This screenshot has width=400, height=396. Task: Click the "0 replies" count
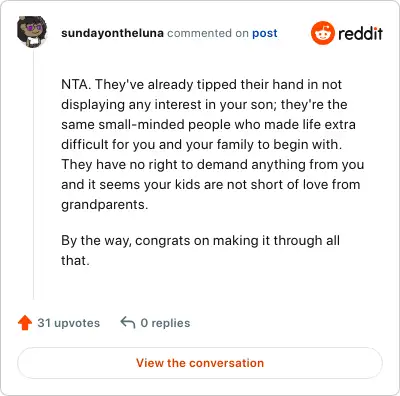point(165,323)
